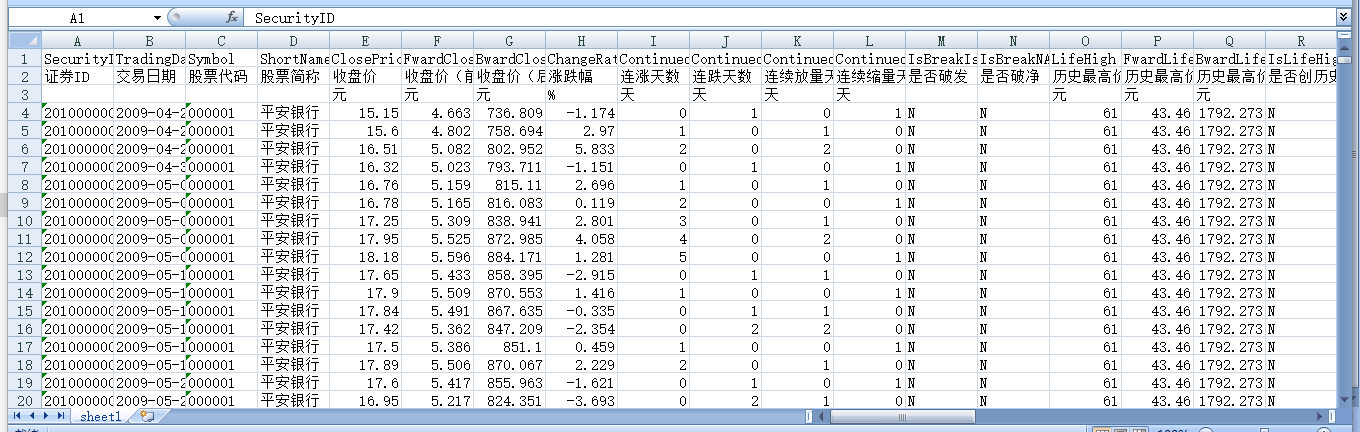Click cell G8 with value 815.11
The height and width of the screenshot is (432, 1360).
tap(509, 185)
